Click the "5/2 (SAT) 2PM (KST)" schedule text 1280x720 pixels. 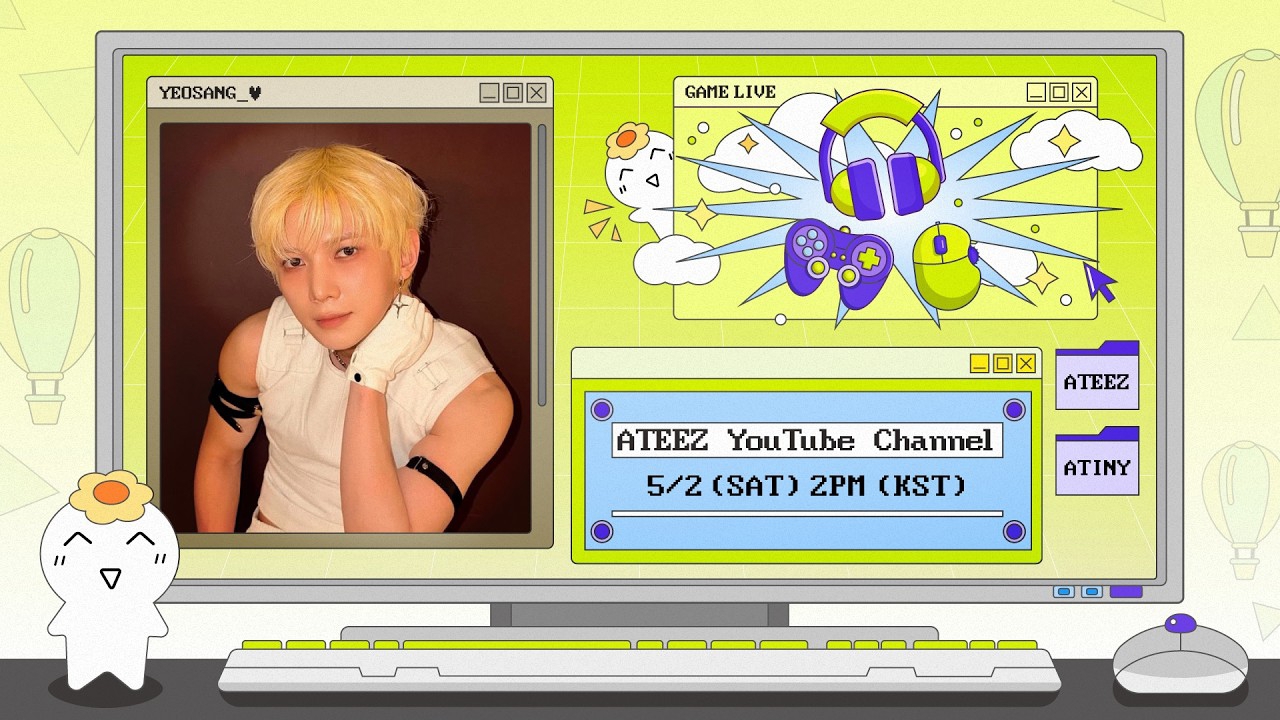806,486
